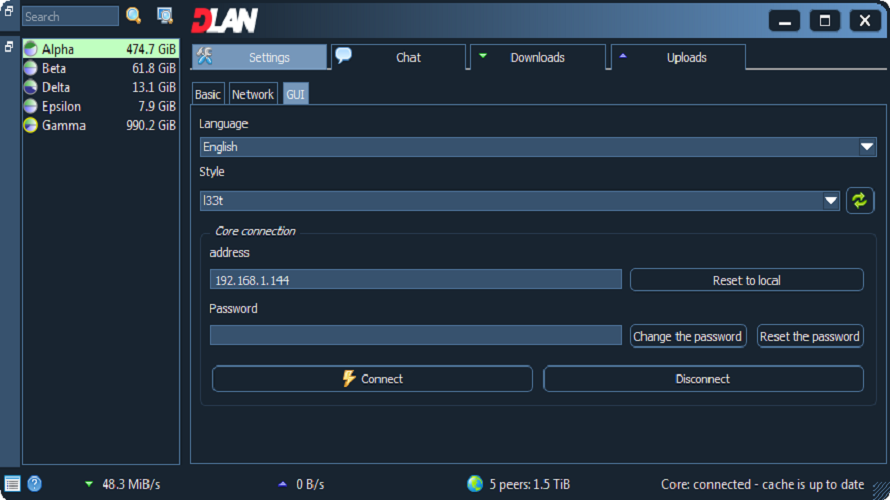890x500 pixels.
Task: Select peer Beta in the list
Action: tap(100, 68)
